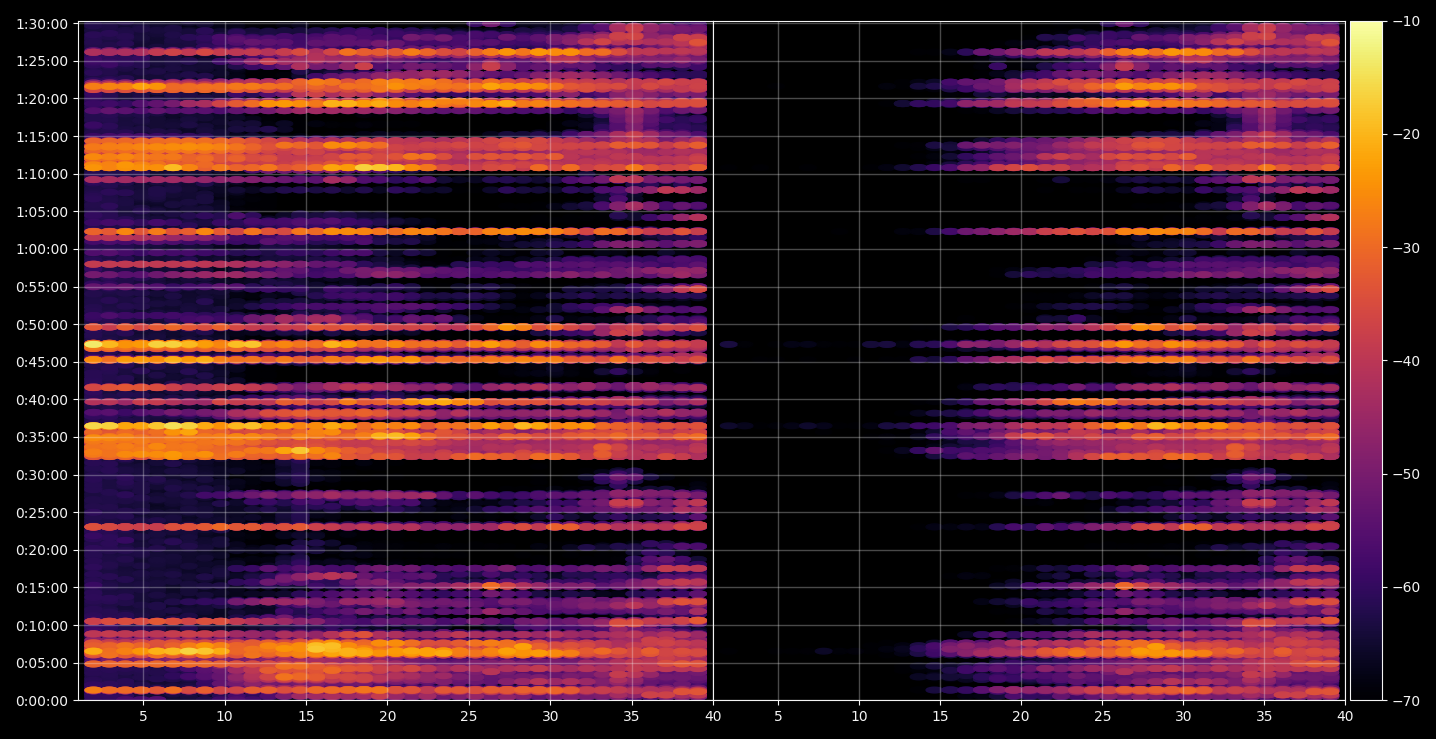
Task: Select x-axis label 10 under the left heatmap
Action: pos(224,717)
